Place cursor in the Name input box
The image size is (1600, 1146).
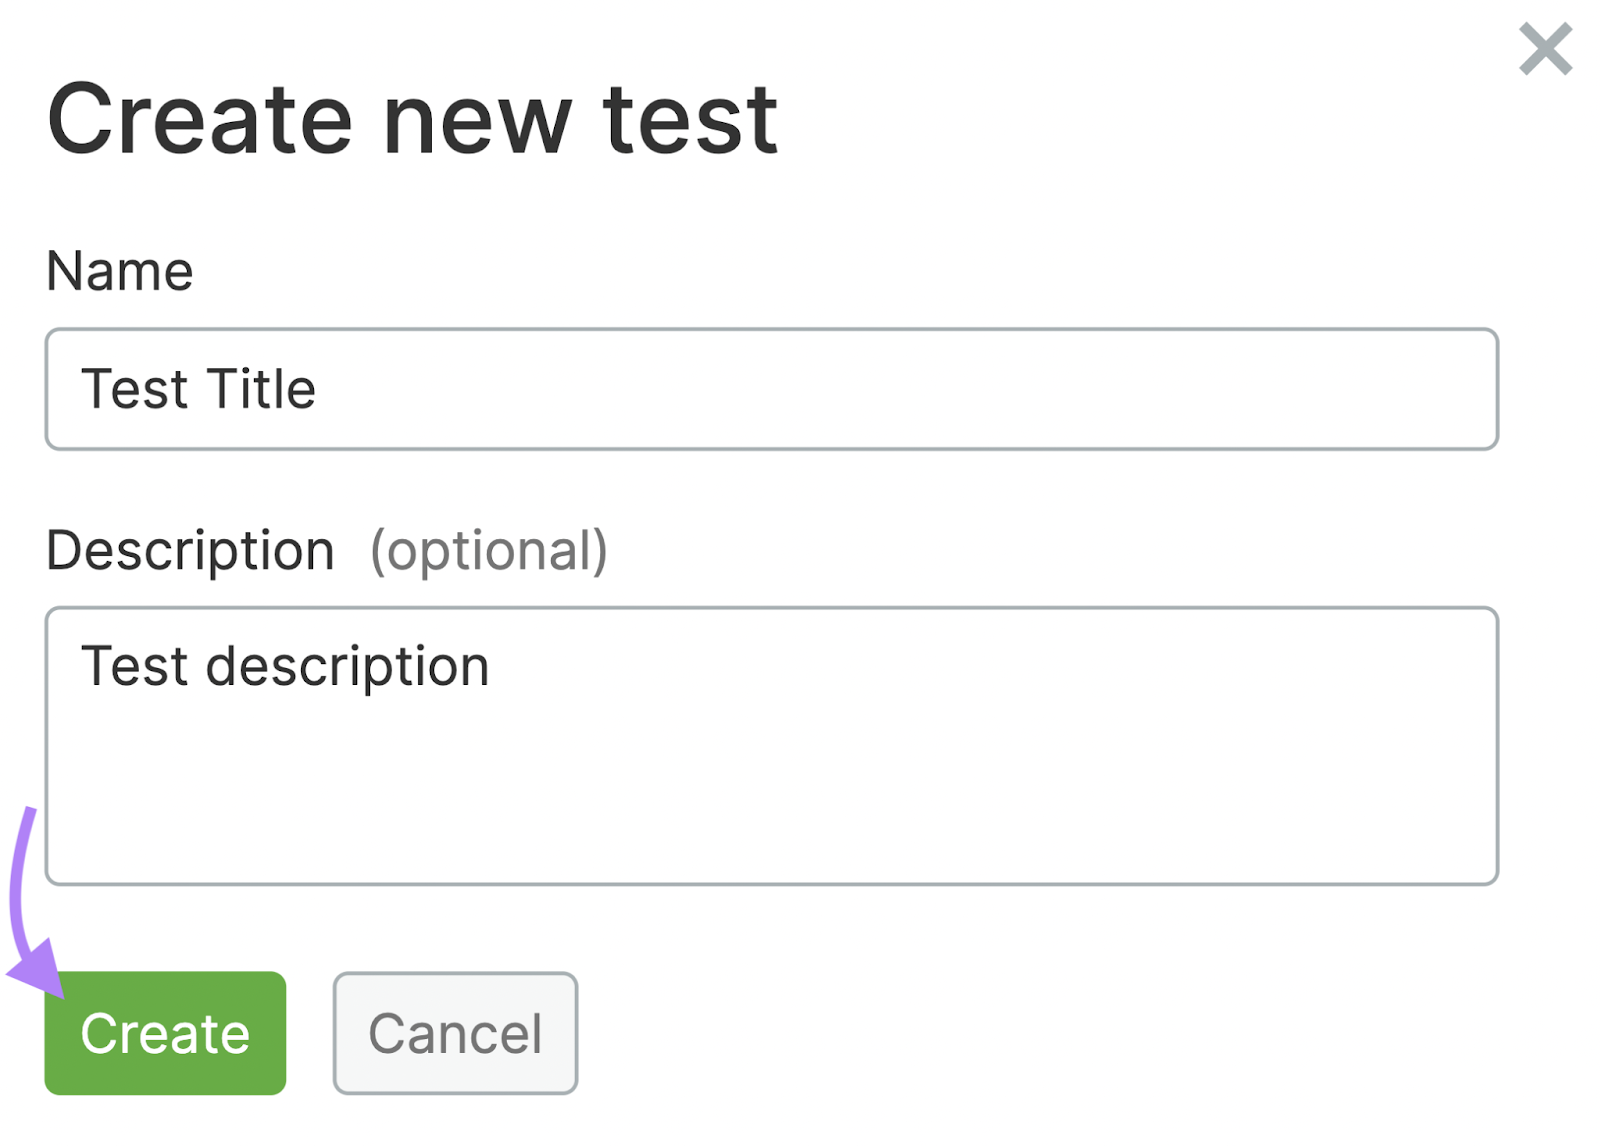coord(770,388)
